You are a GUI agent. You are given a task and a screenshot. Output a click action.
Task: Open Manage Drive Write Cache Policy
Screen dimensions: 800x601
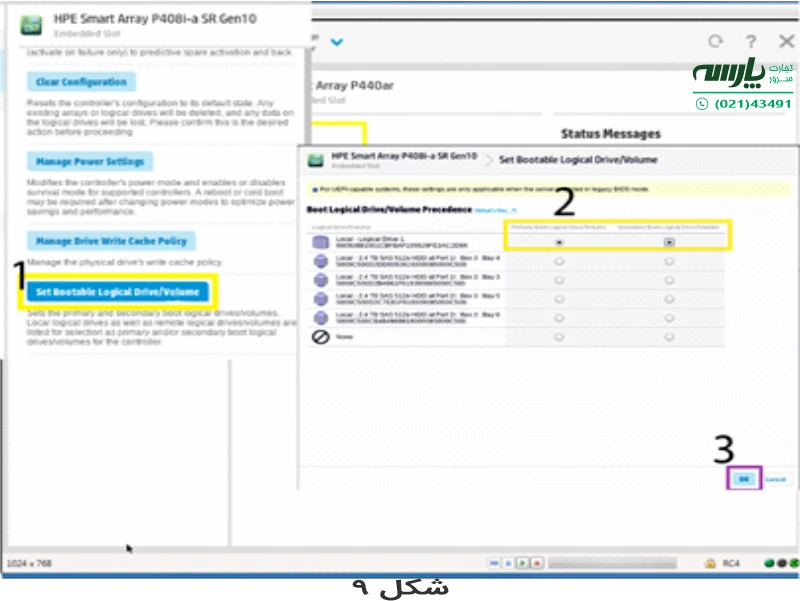pos(111,241)
